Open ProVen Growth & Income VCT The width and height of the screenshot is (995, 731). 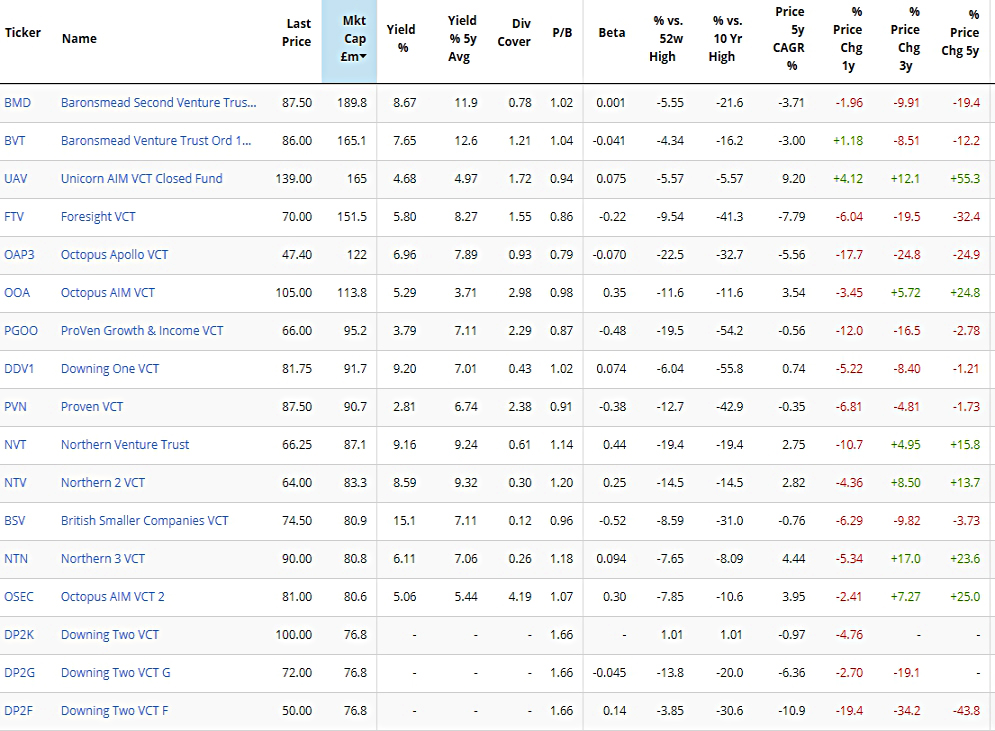[142, 331]
